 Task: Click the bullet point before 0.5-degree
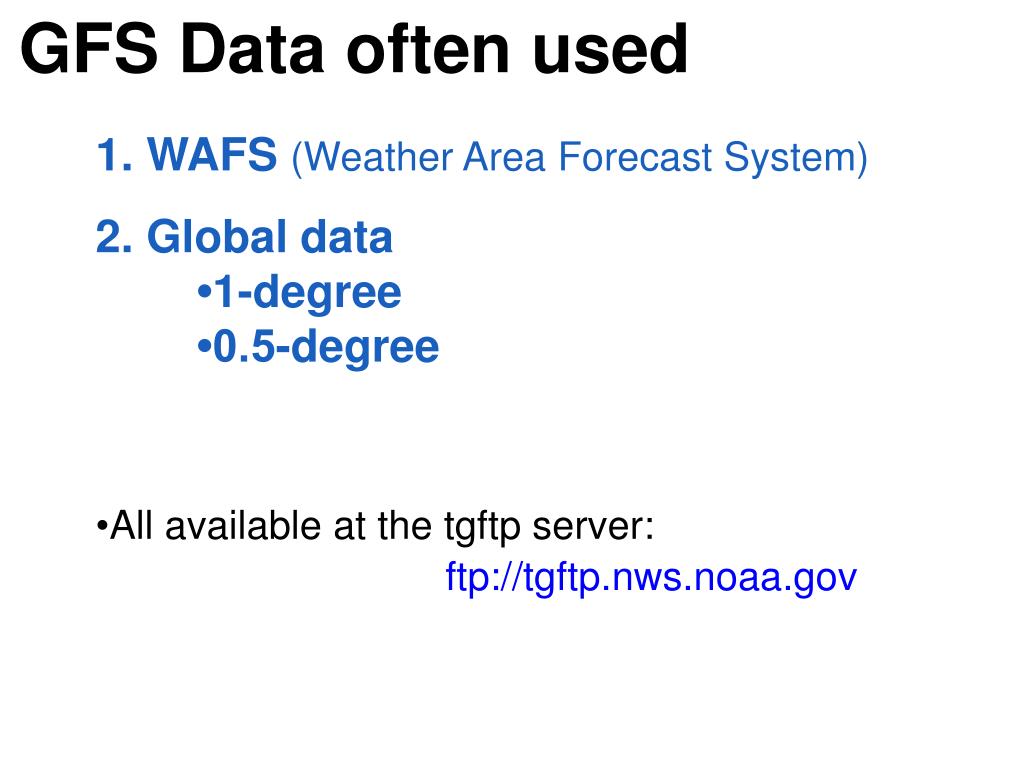coord(204,347)
